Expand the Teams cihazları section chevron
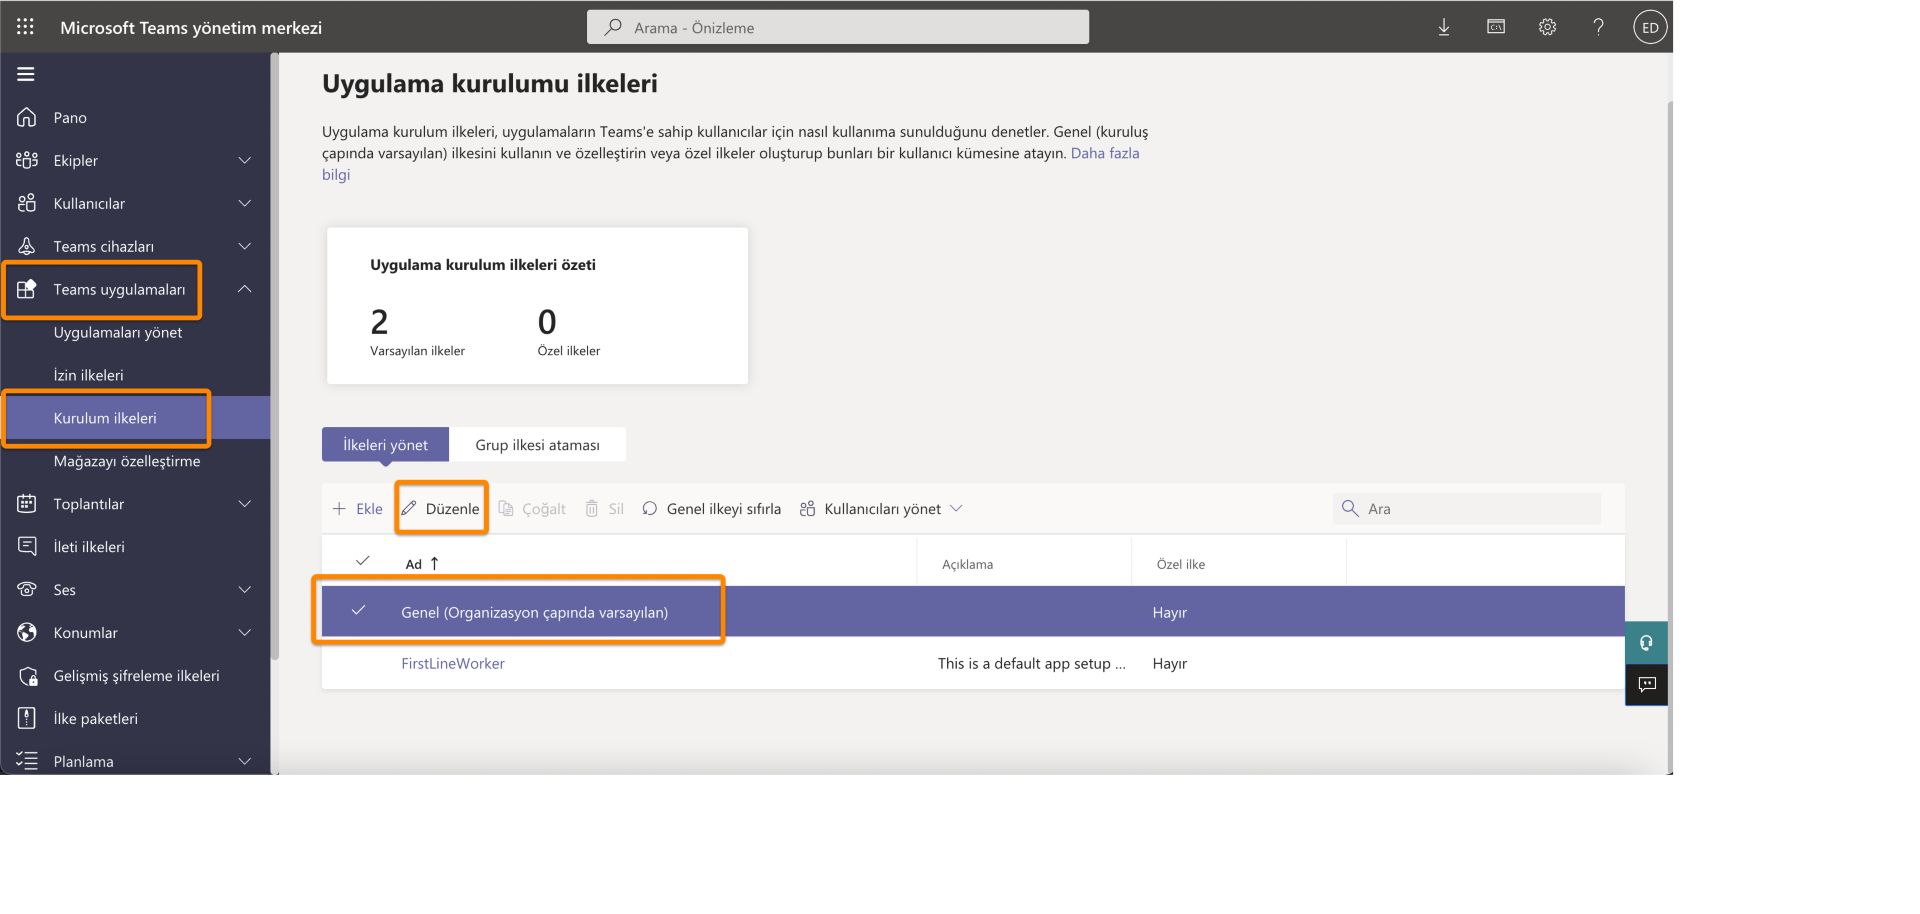 tap(245, 246)
